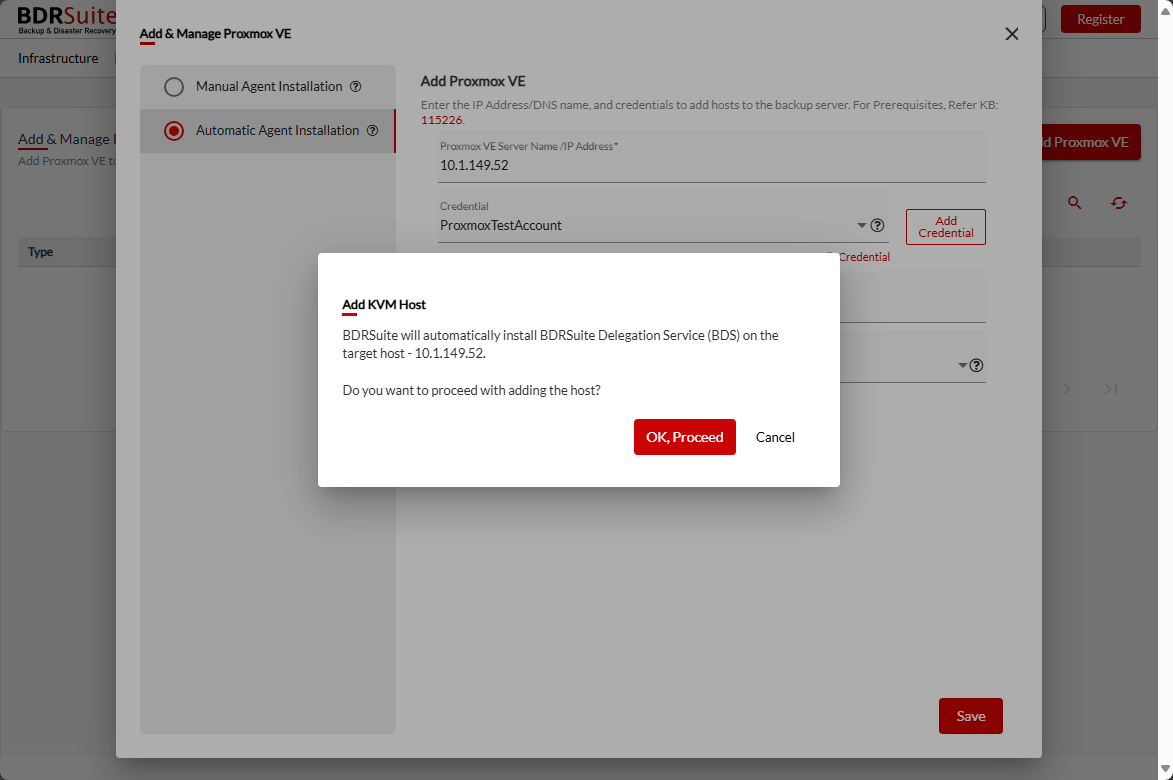Open knowledge base article 115226
1173x780 pixels.
tap(441, 119)
